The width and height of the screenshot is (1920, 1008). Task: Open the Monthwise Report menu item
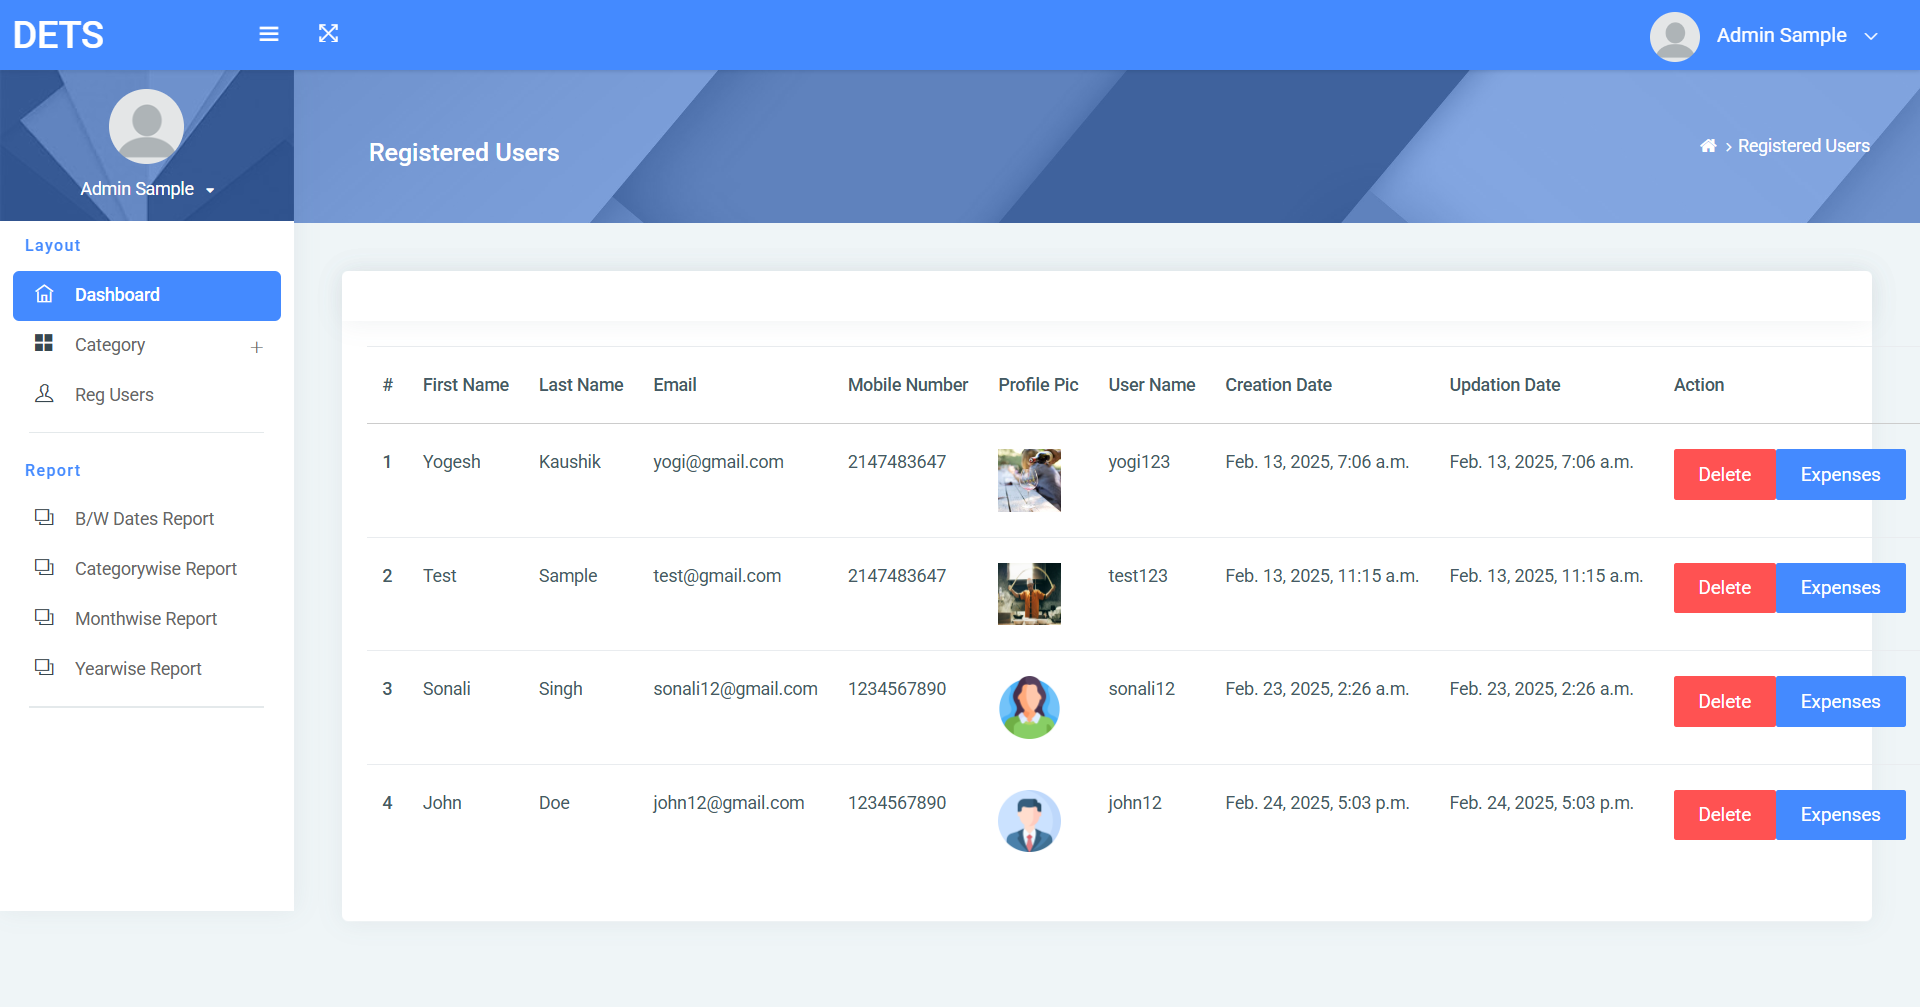pos(146,619)
